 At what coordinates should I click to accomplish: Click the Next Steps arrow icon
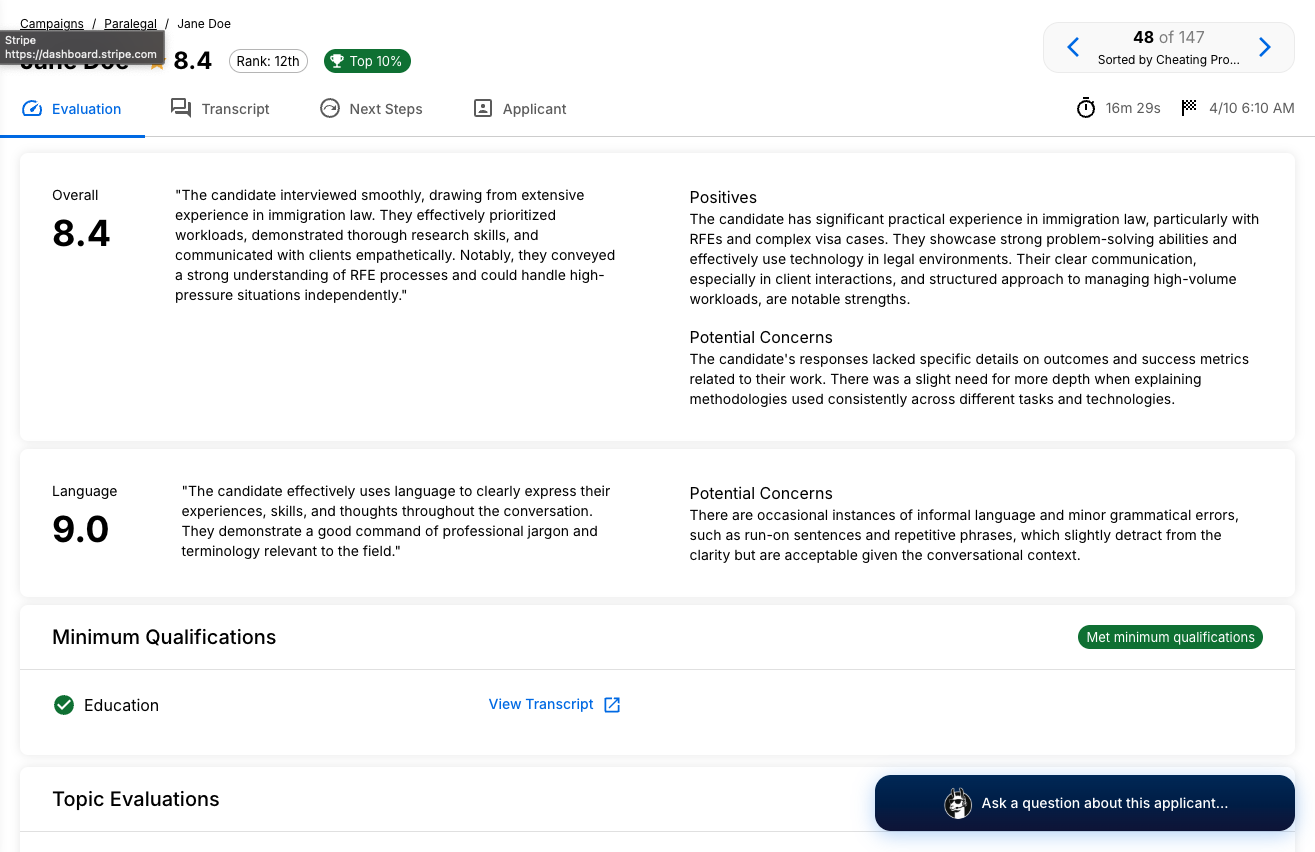pos(330,109)
